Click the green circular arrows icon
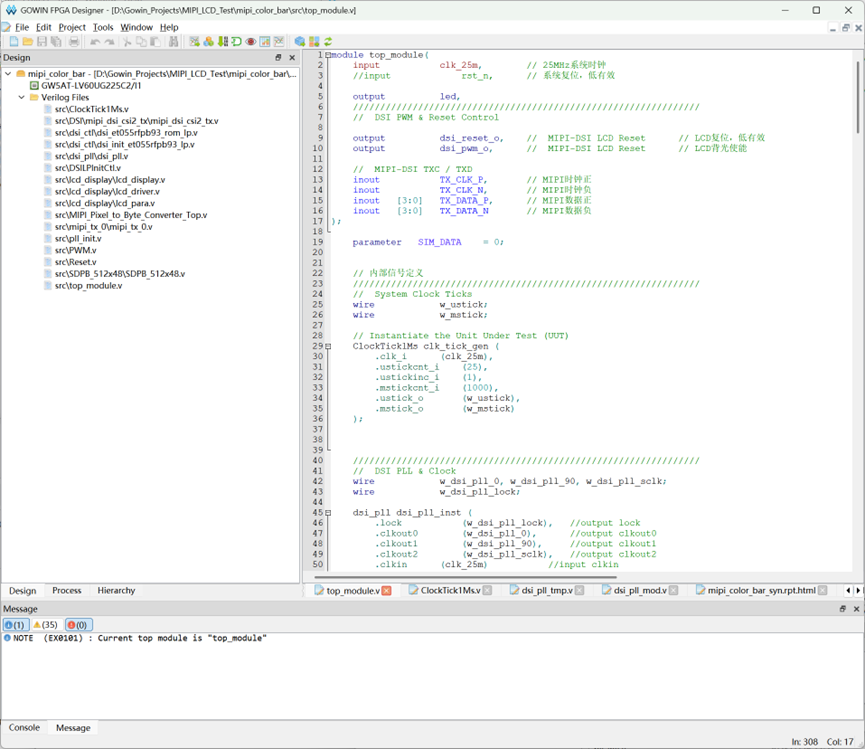 (x=328, y=42)
